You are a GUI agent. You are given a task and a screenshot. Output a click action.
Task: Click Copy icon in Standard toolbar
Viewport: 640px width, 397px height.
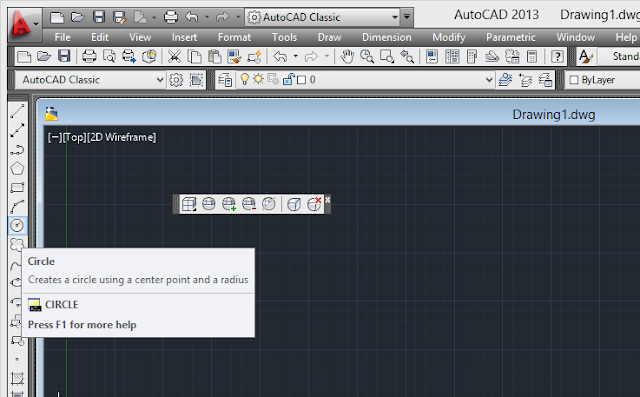[194, 56]
